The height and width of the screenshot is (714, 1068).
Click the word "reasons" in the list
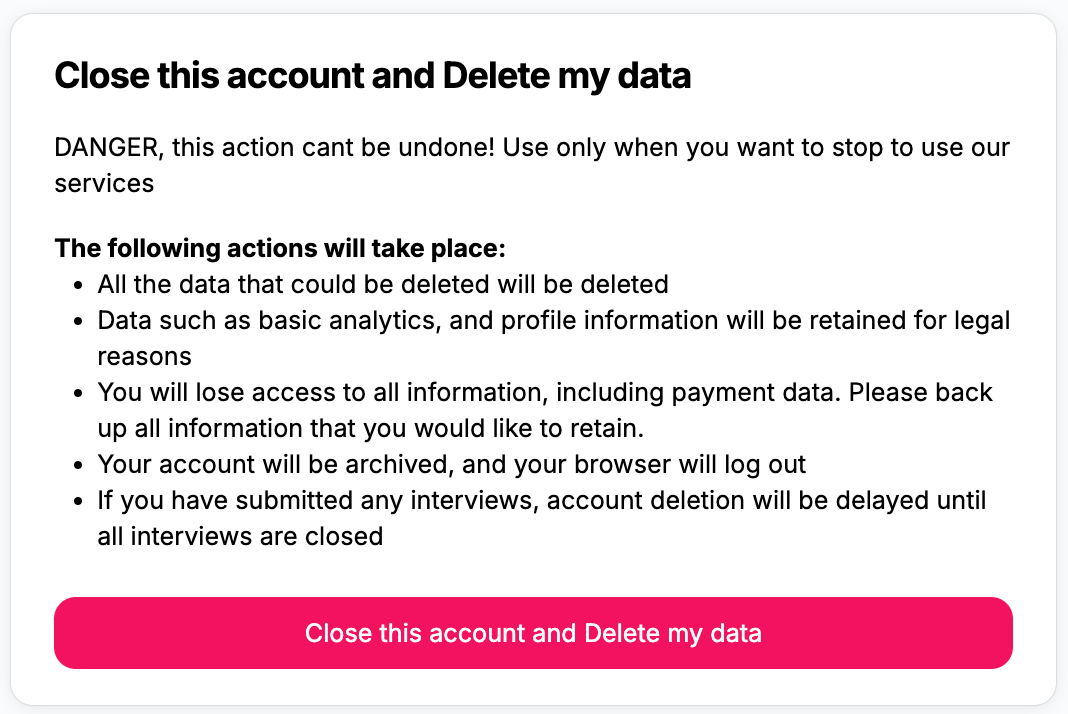[x=144, y=357]
